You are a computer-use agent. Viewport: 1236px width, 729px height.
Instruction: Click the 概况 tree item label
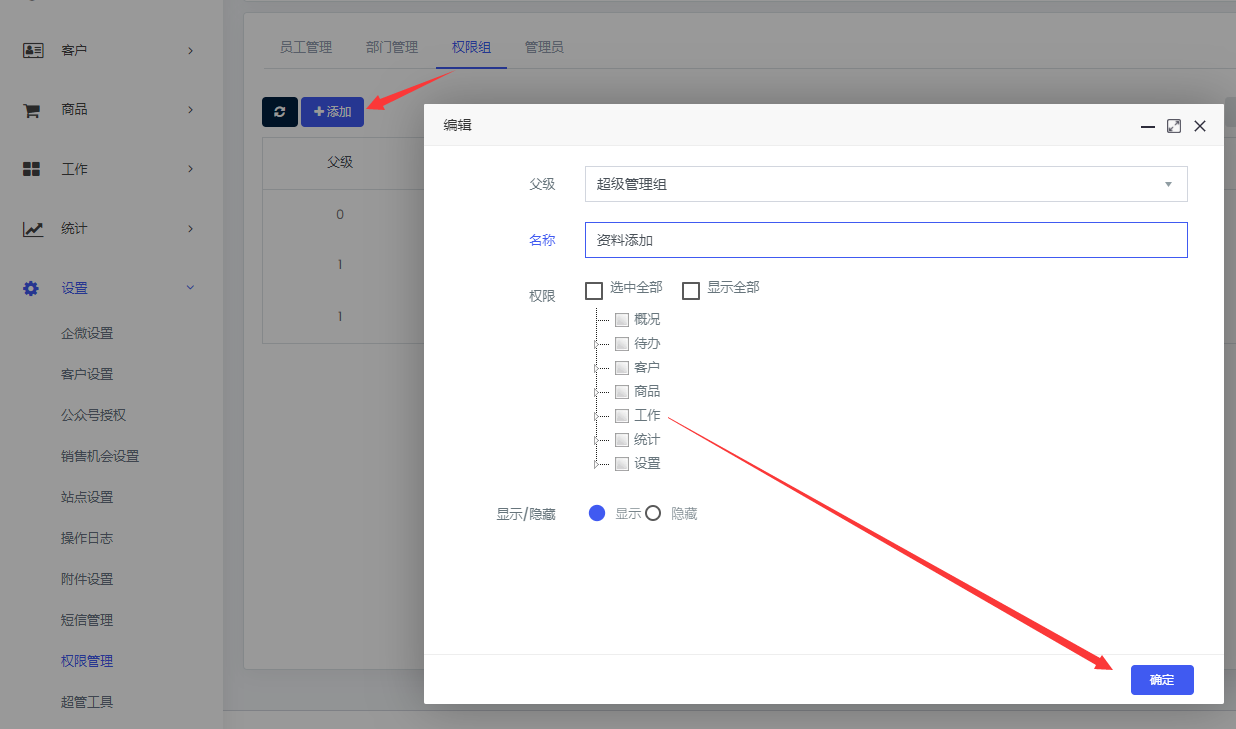[x=647, y=320]
